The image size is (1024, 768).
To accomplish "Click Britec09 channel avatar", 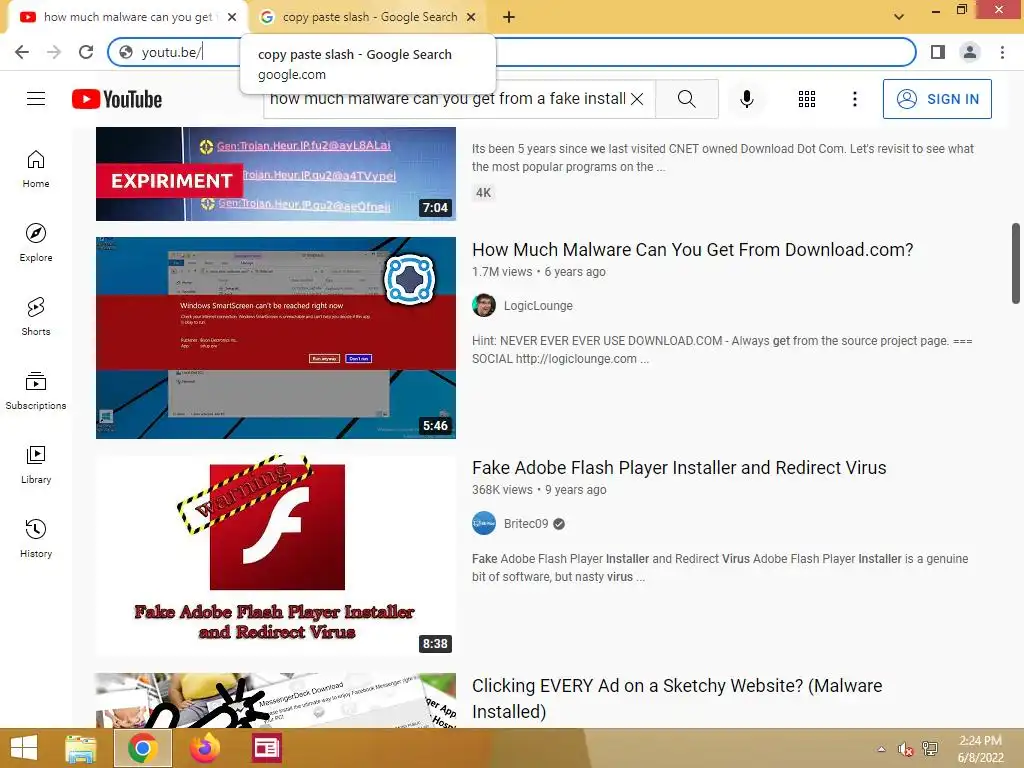I will tap(484, 523).
